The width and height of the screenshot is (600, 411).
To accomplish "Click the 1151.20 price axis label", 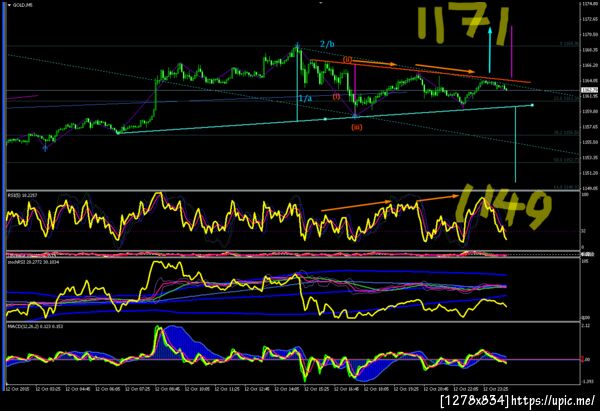I will click(x=590, y=173).
